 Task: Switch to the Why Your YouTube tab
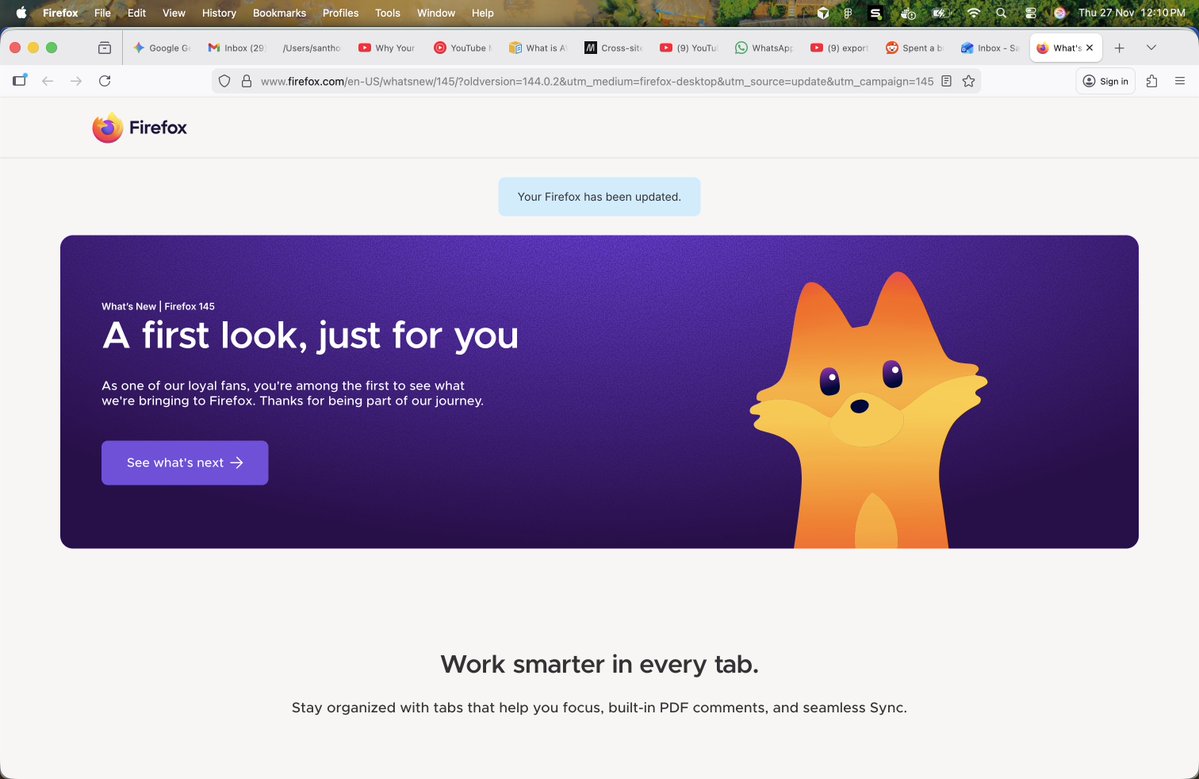(386, 47)
